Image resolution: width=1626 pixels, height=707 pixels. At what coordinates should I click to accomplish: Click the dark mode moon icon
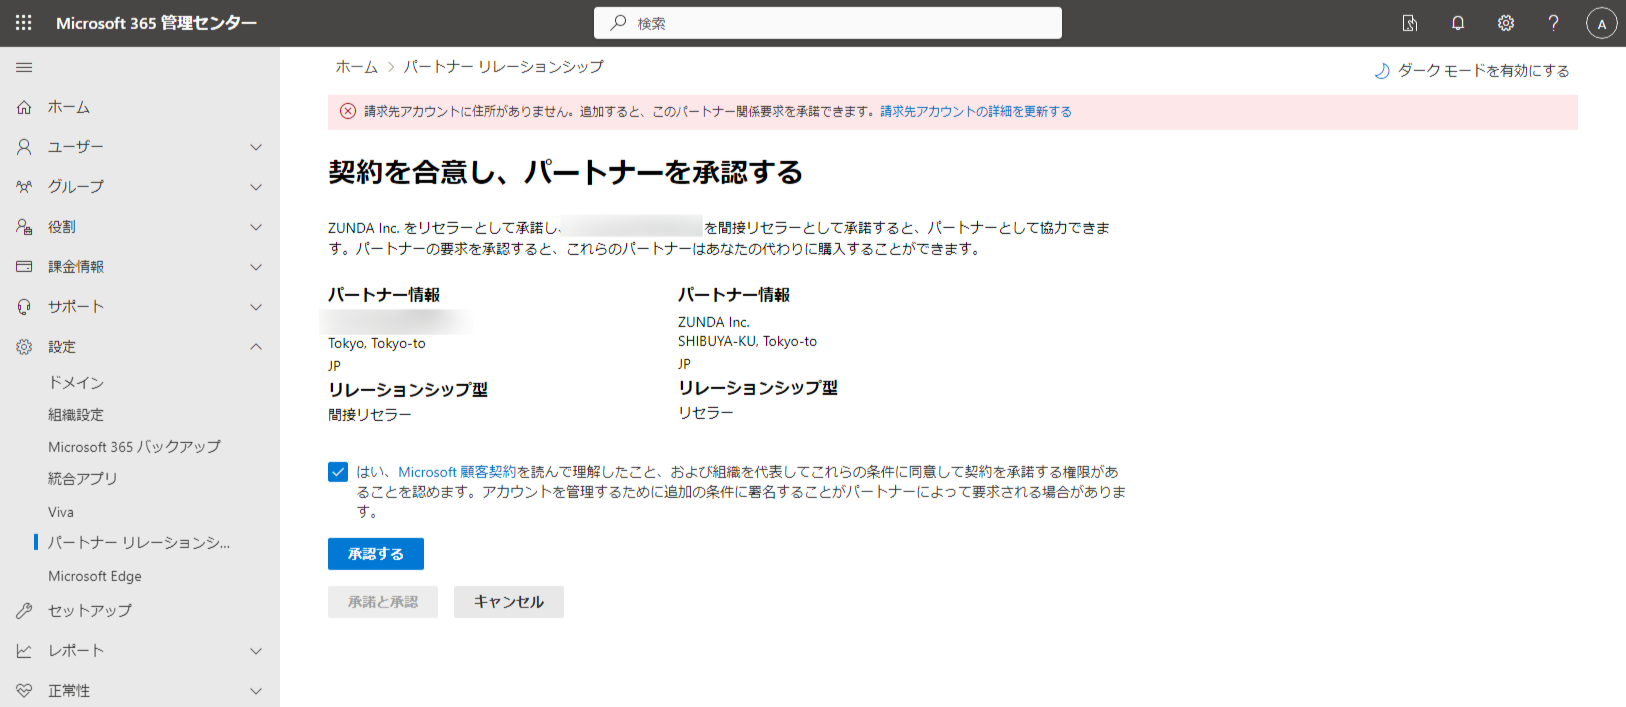click(1382, 71)
